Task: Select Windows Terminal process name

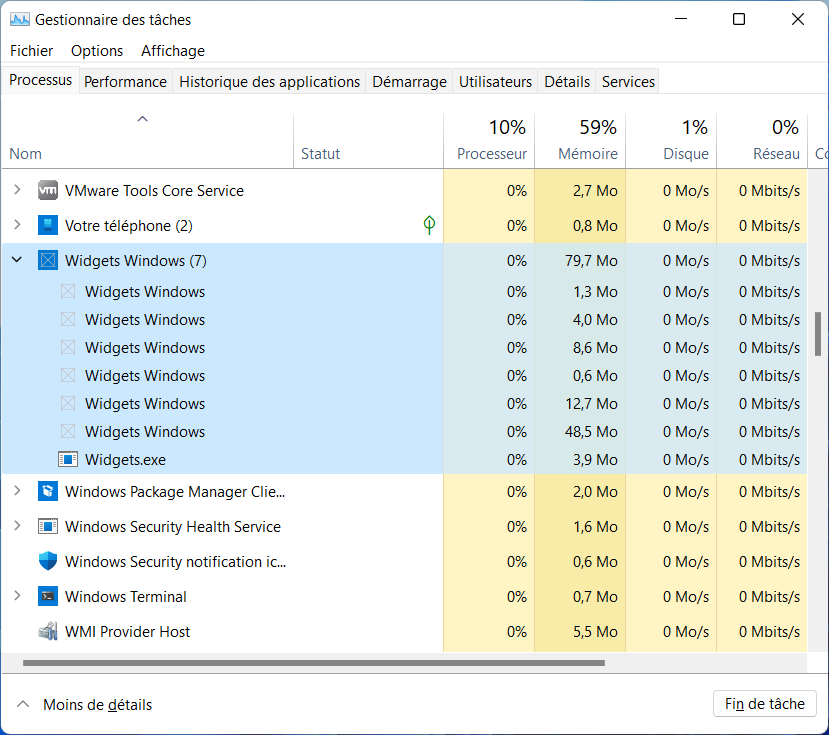Action: (x=125, y=597)
